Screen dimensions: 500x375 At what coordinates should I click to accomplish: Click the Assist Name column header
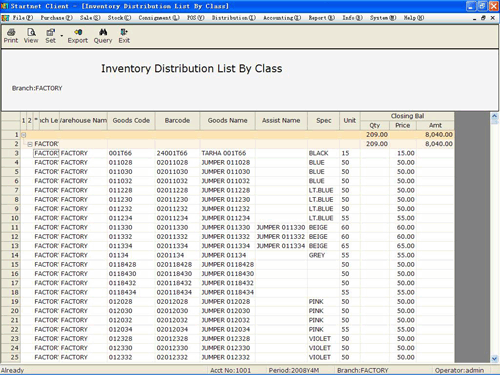pos(281,121)
